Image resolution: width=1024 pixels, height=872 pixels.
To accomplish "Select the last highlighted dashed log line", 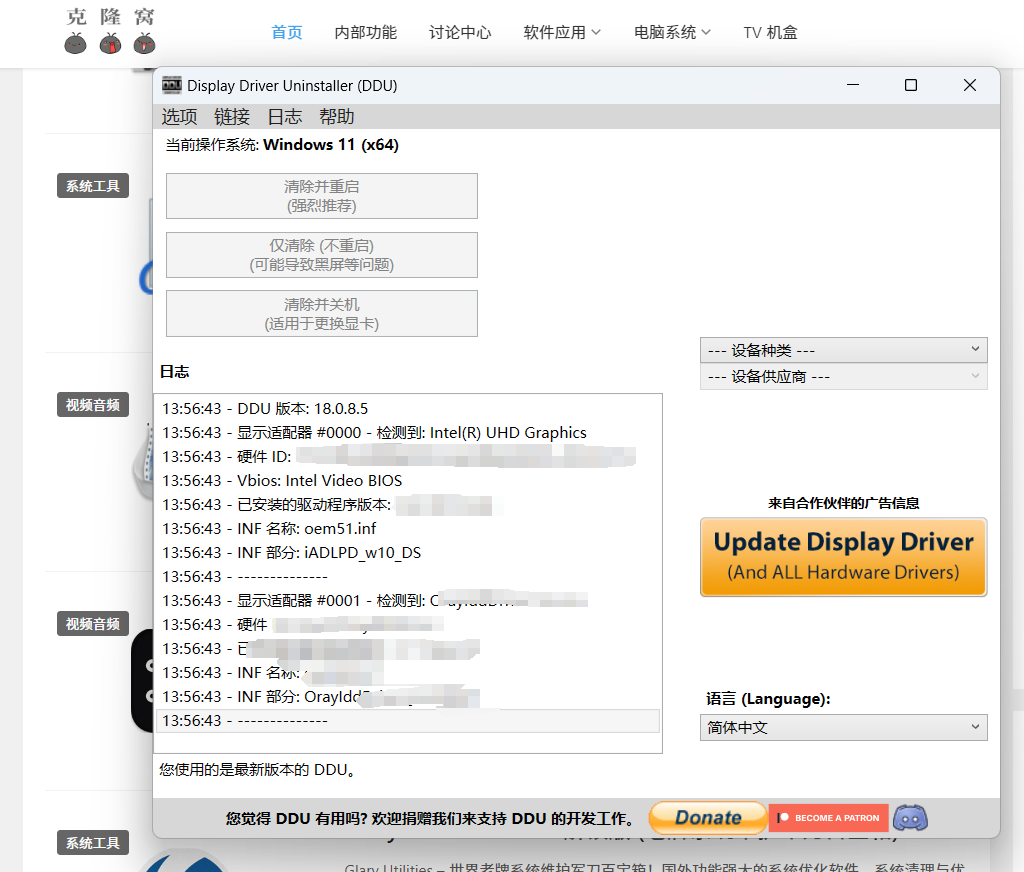I will (408, 720).
